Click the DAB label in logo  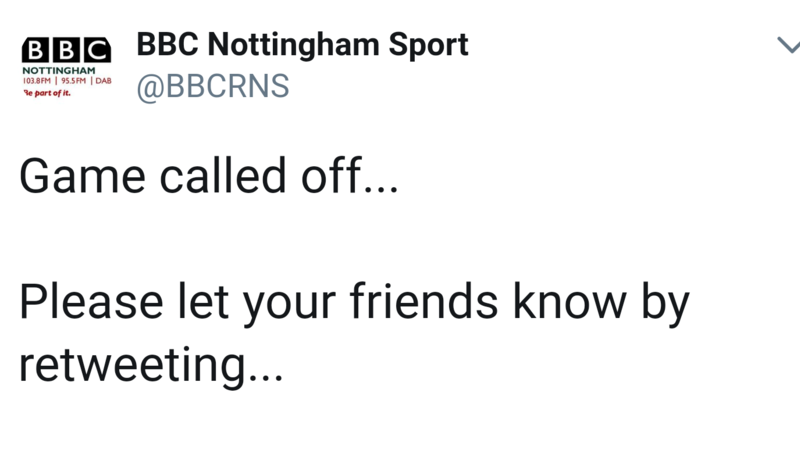pyautogui.click(x=103, y=81)
